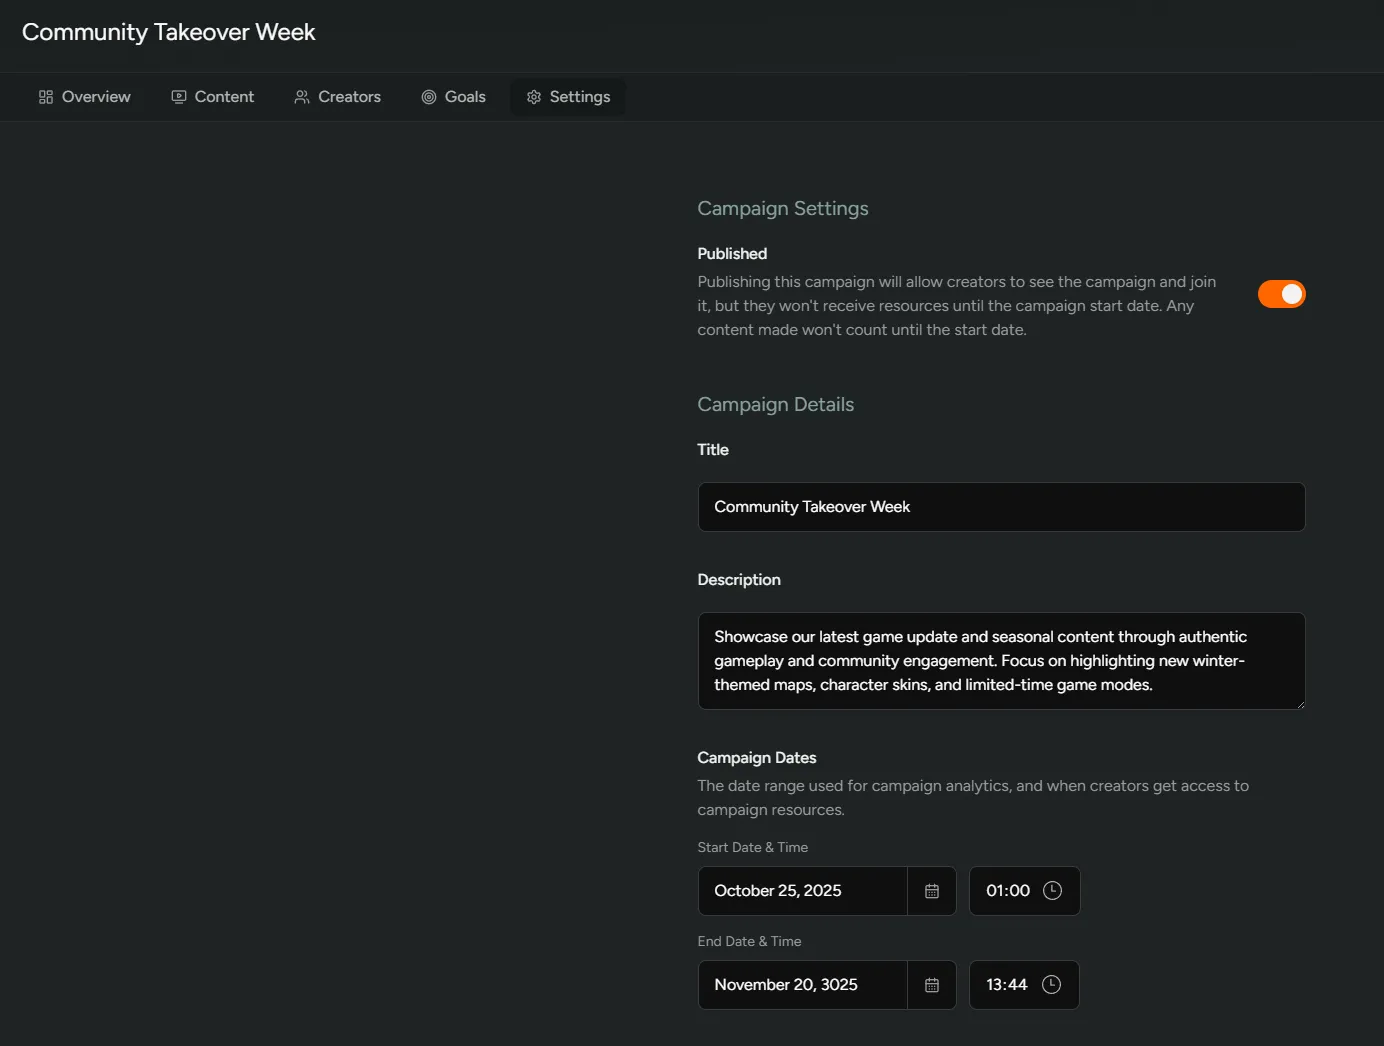Click the Goals target icon
The image size is (1384, 1046).
point(427,96)
